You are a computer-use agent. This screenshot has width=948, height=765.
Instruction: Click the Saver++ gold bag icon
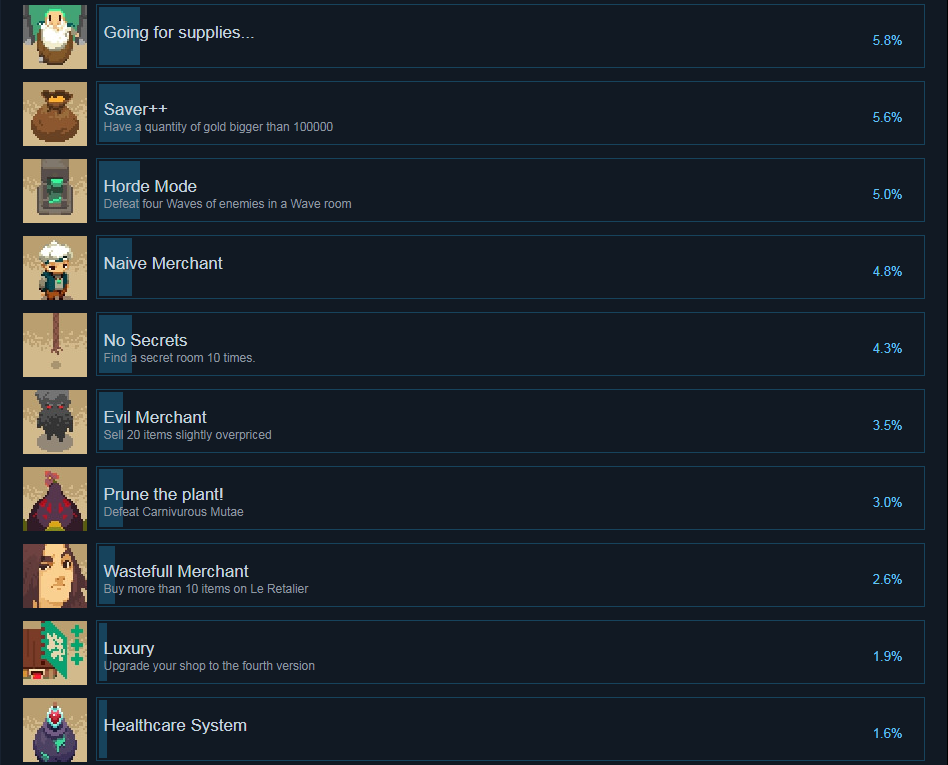[55, 114]
